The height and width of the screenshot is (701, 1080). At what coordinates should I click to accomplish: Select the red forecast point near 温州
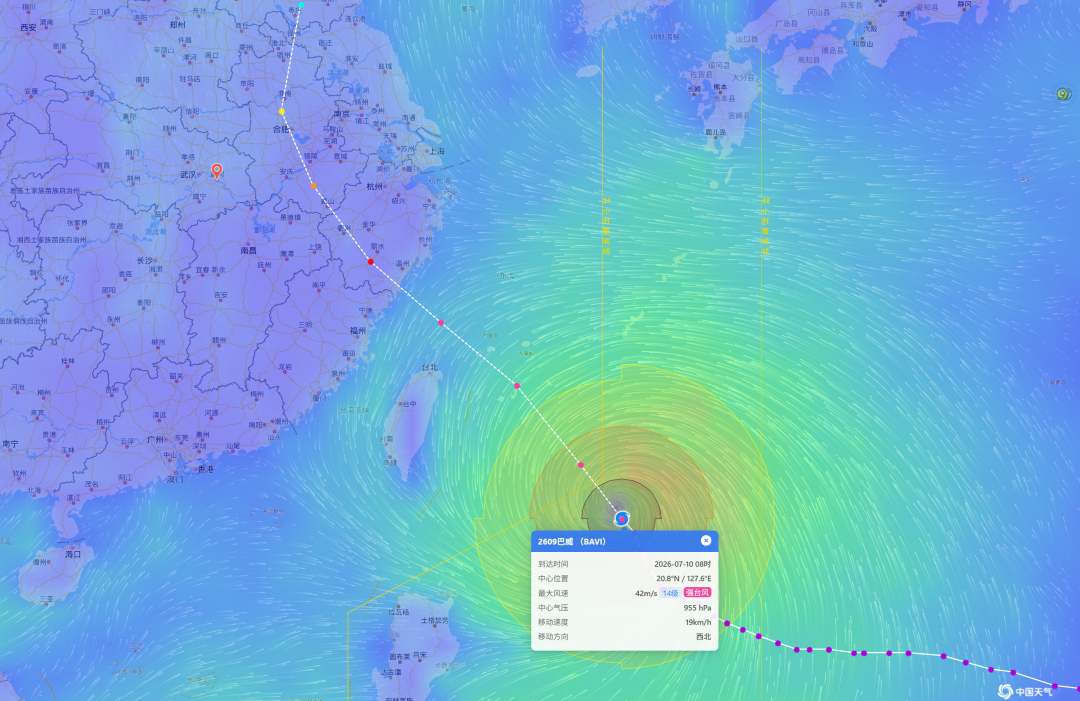[x=371, y=262]
